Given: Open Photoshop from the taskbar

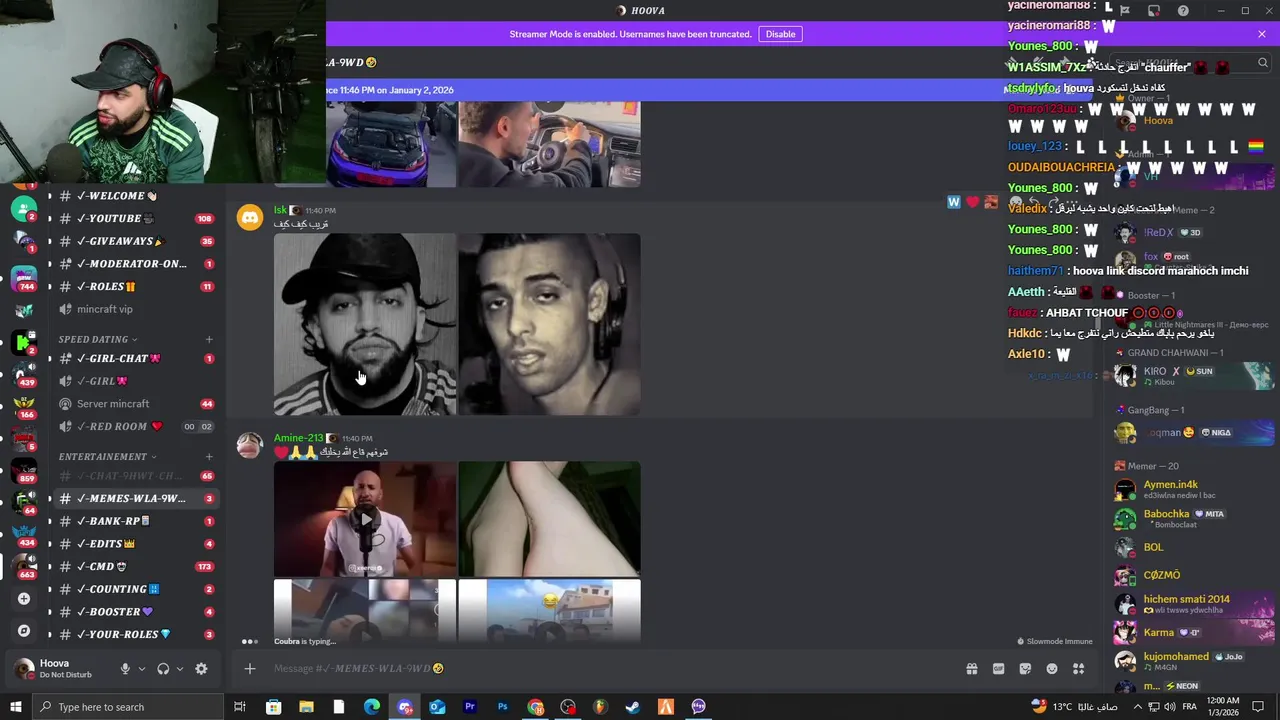Looking at the screenshot, I should [502, 707].
